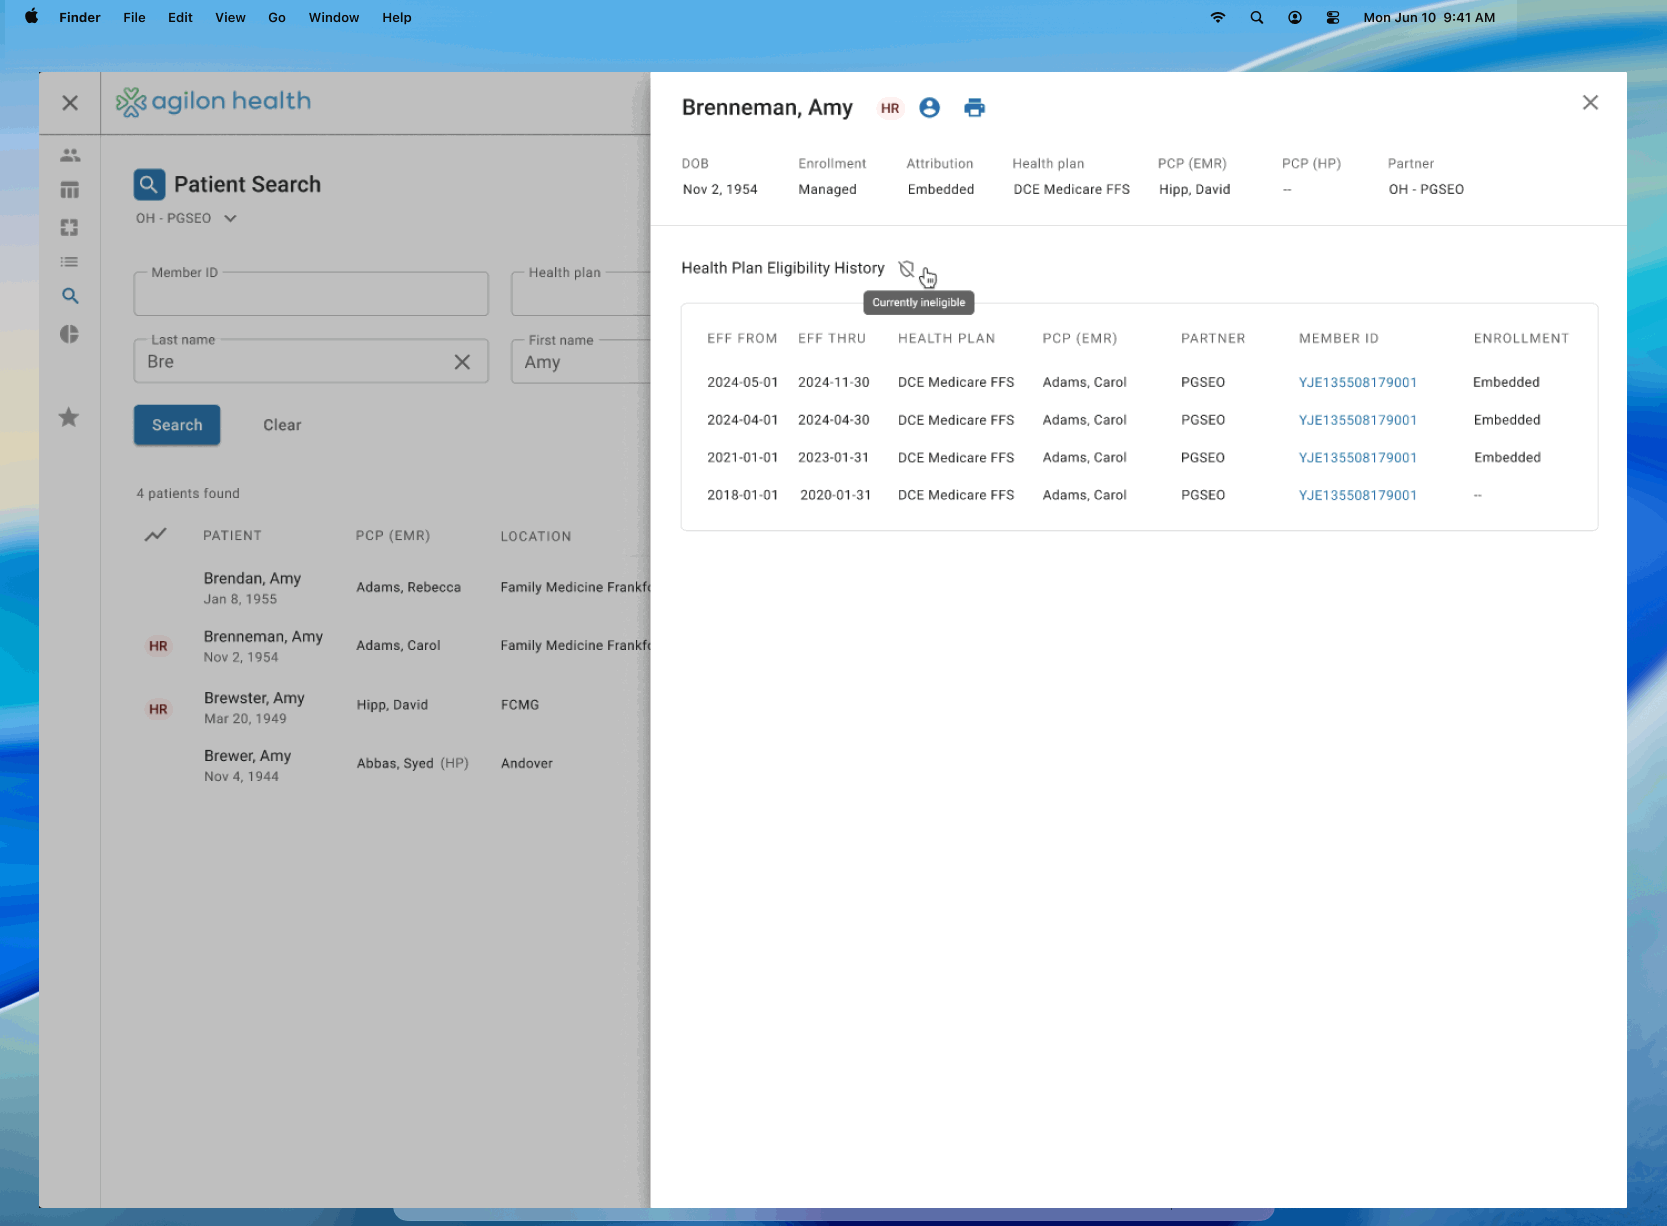
Task: Click Hipp, David PCP (EMR) value in header
Action: click(1194, 189)
